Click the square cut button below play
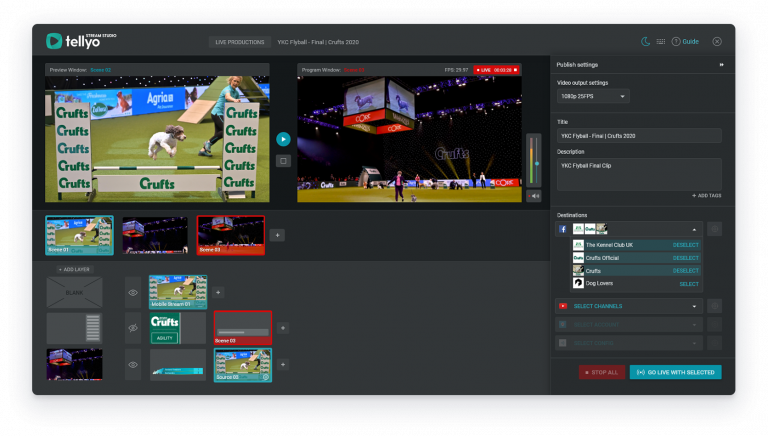 click(x=283, y=161)
